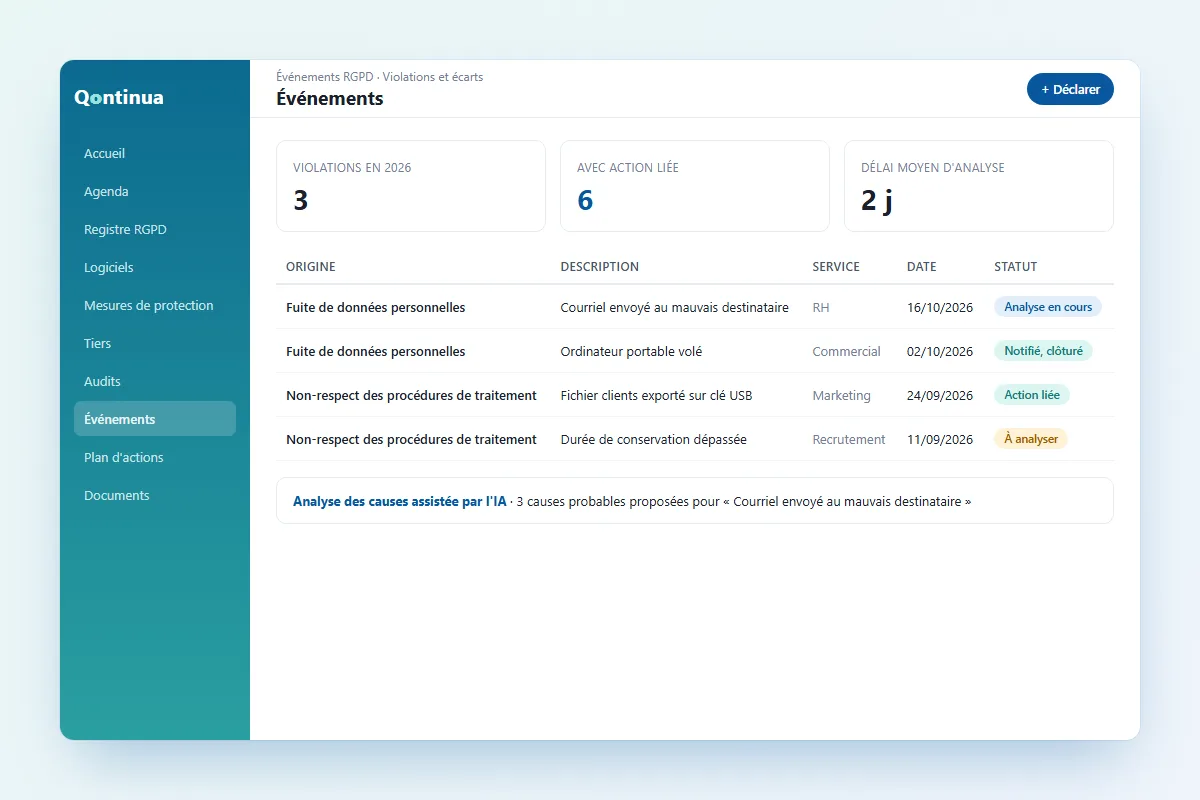
Task: Click the date 16/10/2026
Action: click(940, 308)
